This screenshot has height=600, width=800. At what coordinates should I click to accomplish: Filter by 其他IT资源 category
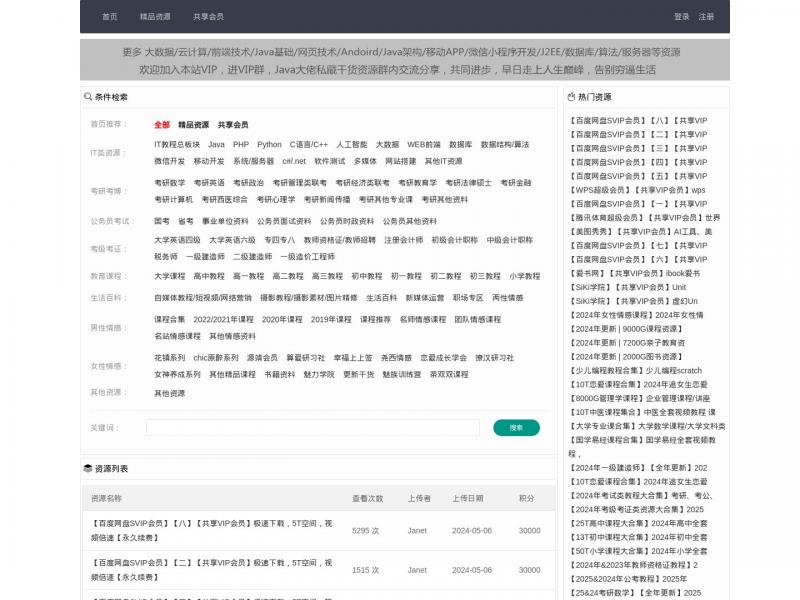[443, 161]
